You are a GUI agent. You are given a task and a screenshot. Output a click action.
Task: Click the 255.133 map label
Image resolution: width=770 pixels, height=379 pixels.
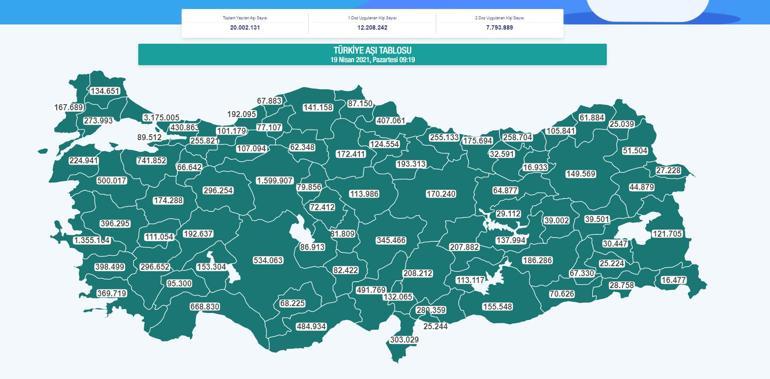(444, 137)
